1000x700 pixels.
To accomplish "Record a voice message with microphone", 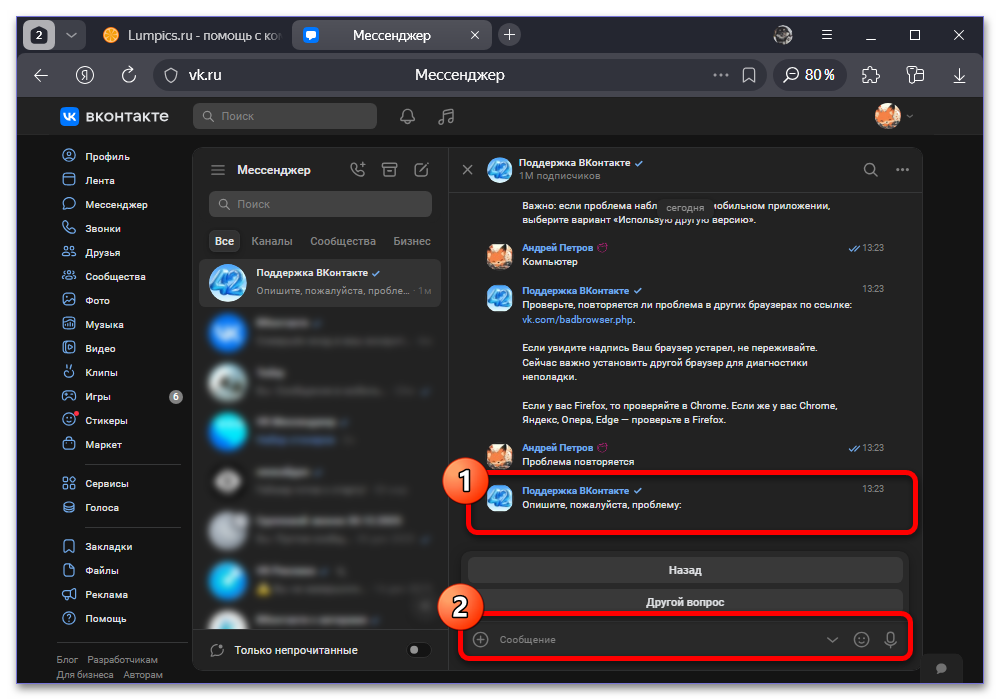I will point(890,639).
